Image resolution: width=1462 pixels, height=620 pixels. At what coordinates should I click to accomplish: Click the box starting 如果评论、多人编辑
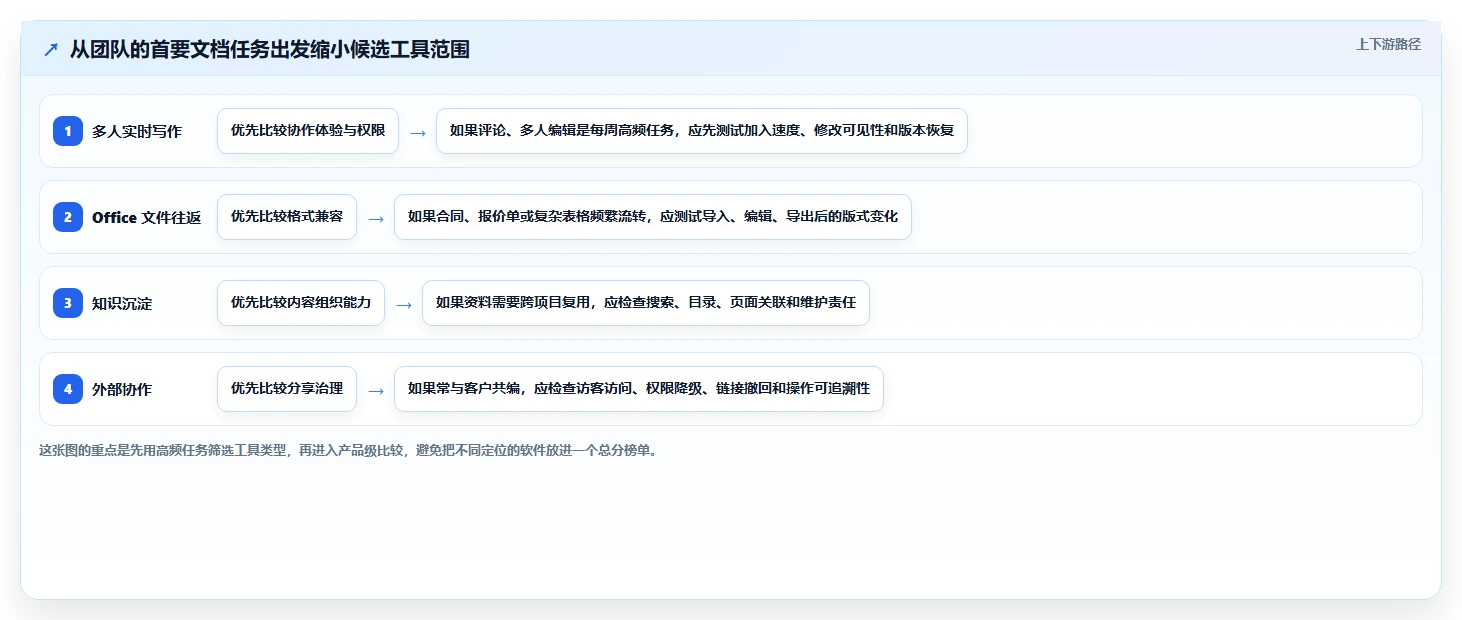pyautogui.click(x=702, y=131)
